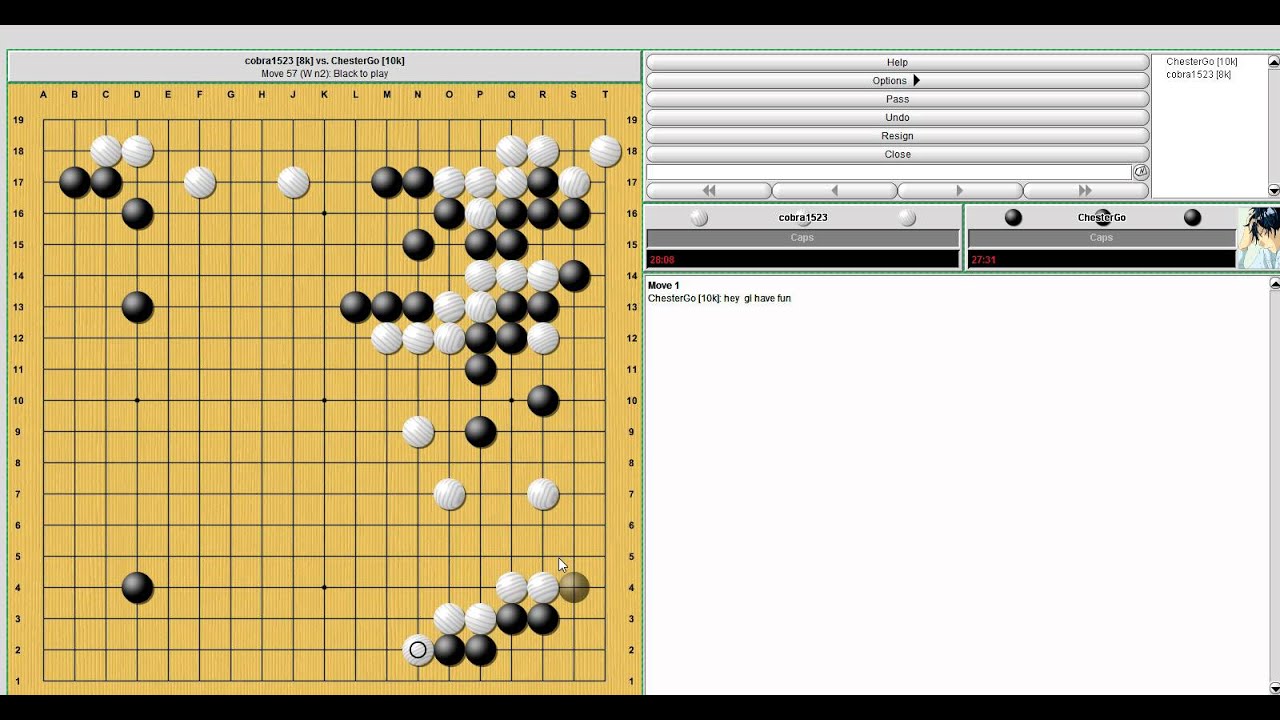Click chat panel scroll-down arrow
Image resolution: width=1280 pixels, height=720 pixels.
pyautogui.click(x=1274, y=688)
